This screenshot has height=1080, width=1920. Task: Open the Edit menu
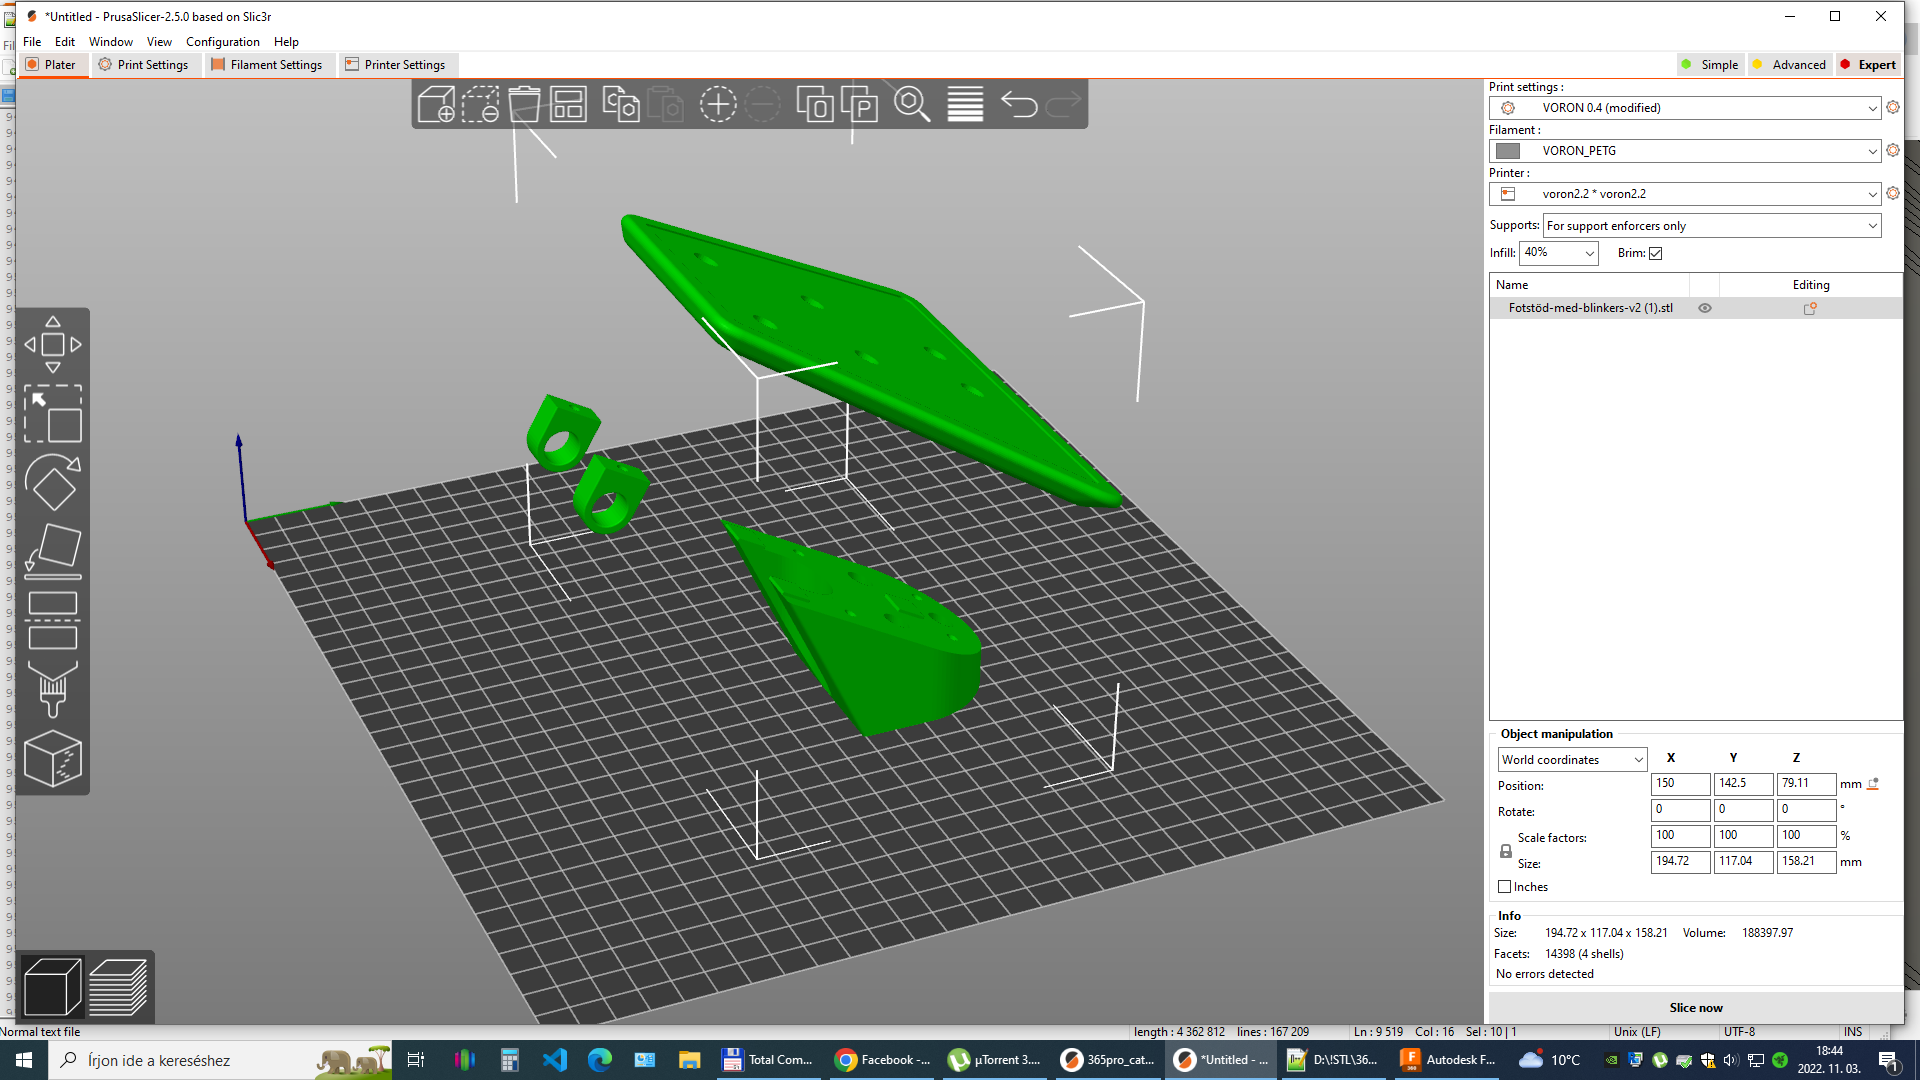[65, 42]
